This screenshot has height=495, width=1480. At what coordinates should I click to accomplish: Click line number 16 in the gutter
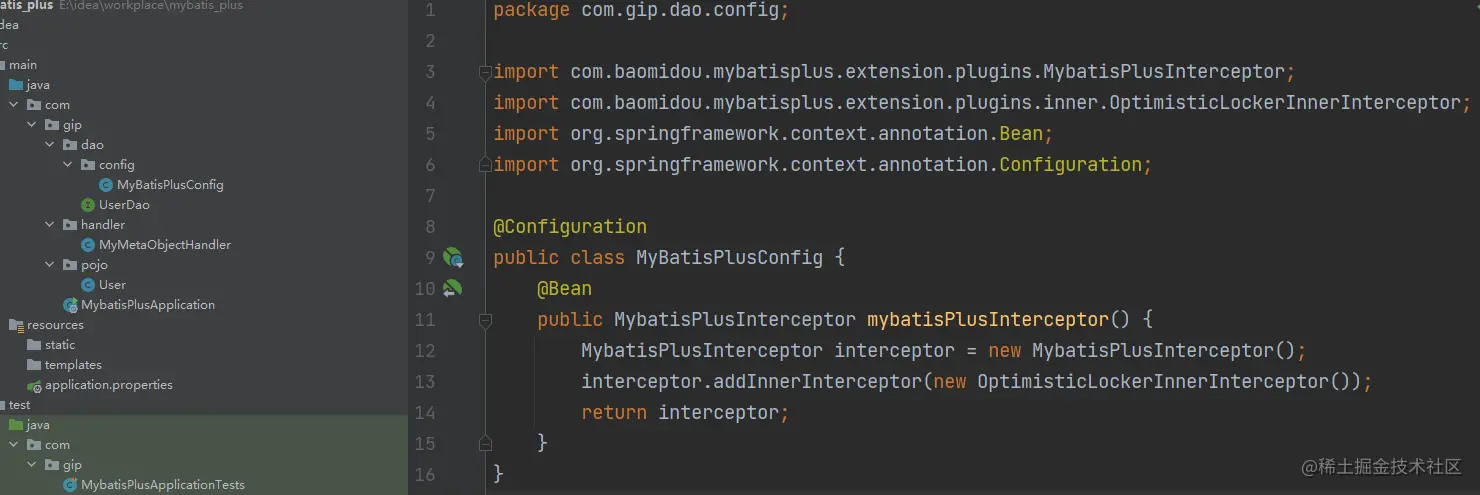point(424,474)
